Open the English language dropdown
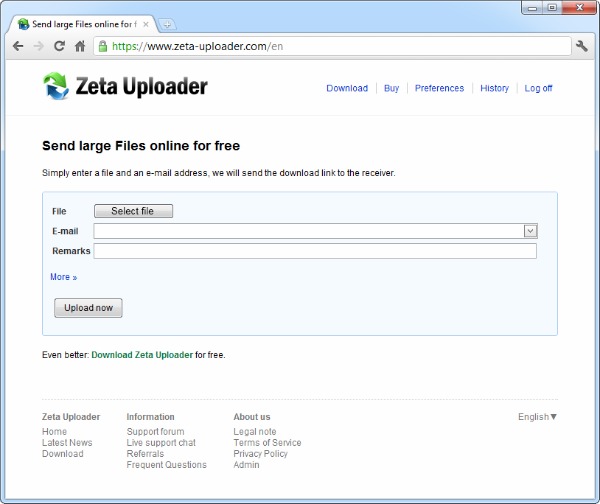Screen dimensions: 600x504 click(x=537, y=417)
